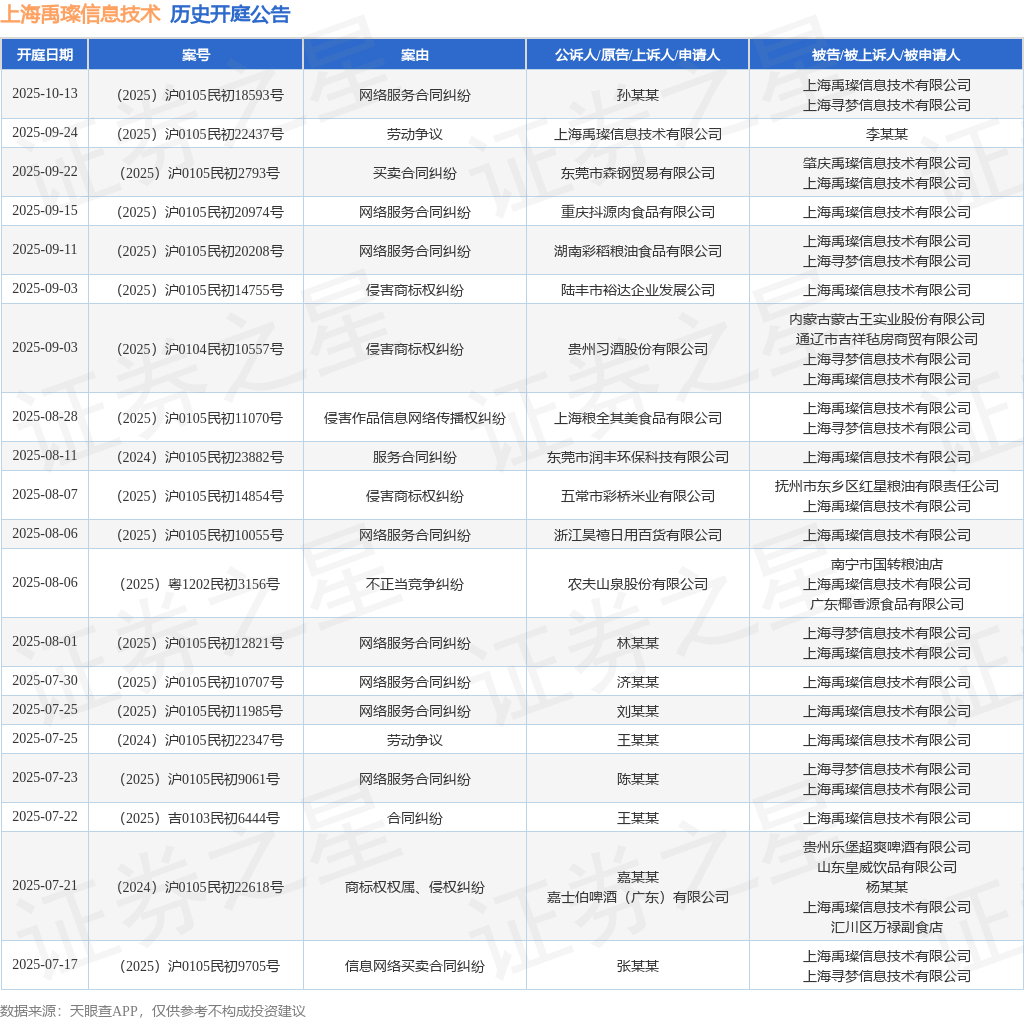The height and width of the screenshot is (1020, 1024).
Task: Select plaintiff 五常市彩桥米业有限公司
Action: 637,496
